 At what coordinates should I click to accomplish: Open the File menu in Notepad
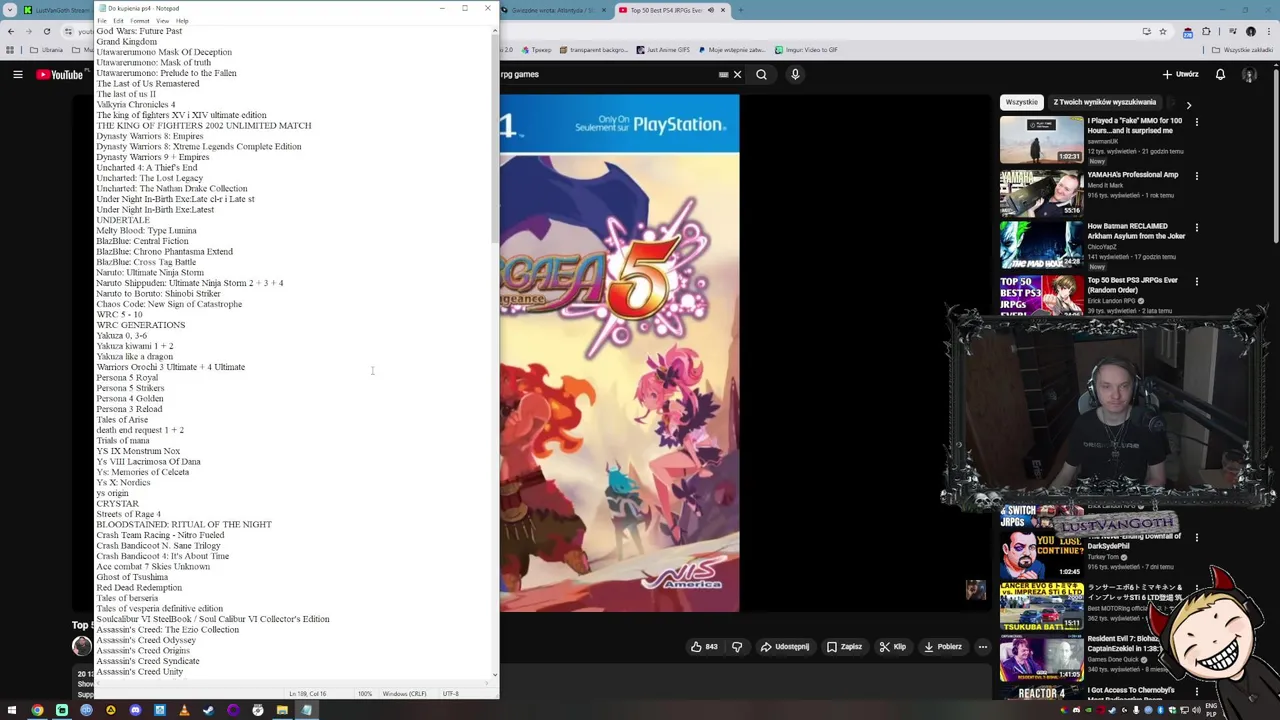tap(102, 20)
